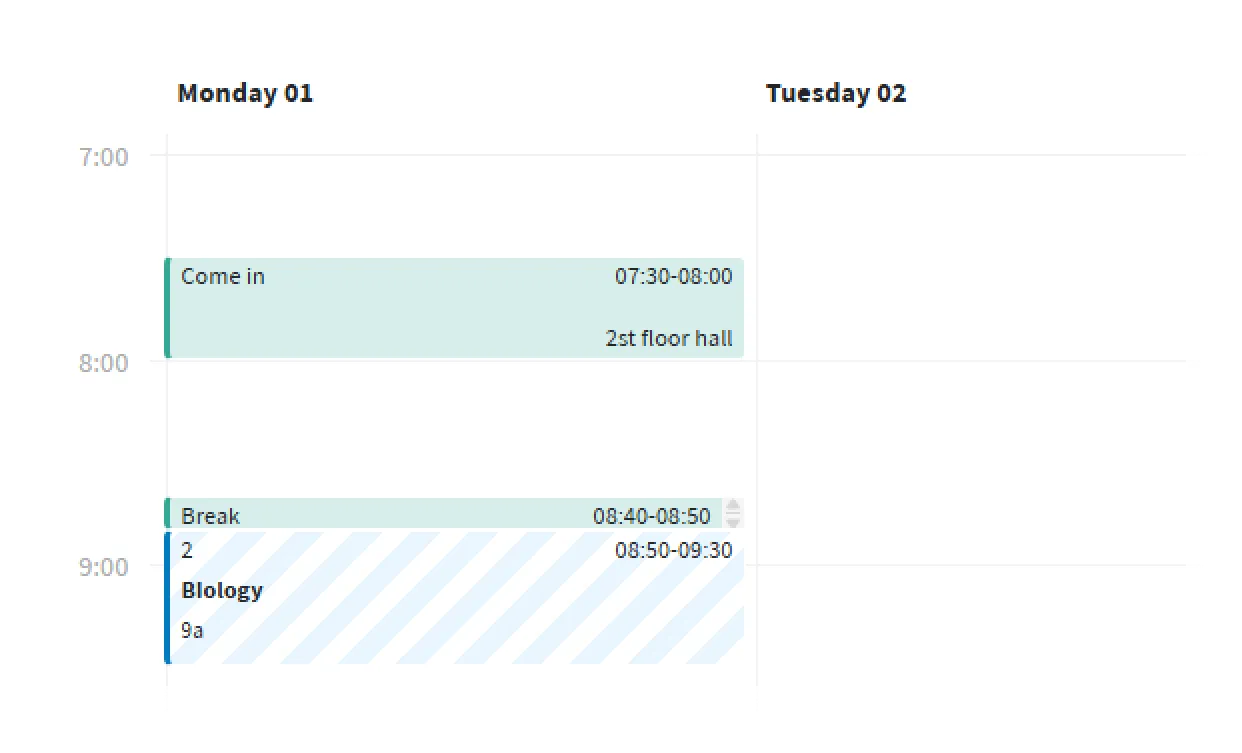Click empty Tuesday slot after 8:00
1242x753 pixels.
[978, 430]
